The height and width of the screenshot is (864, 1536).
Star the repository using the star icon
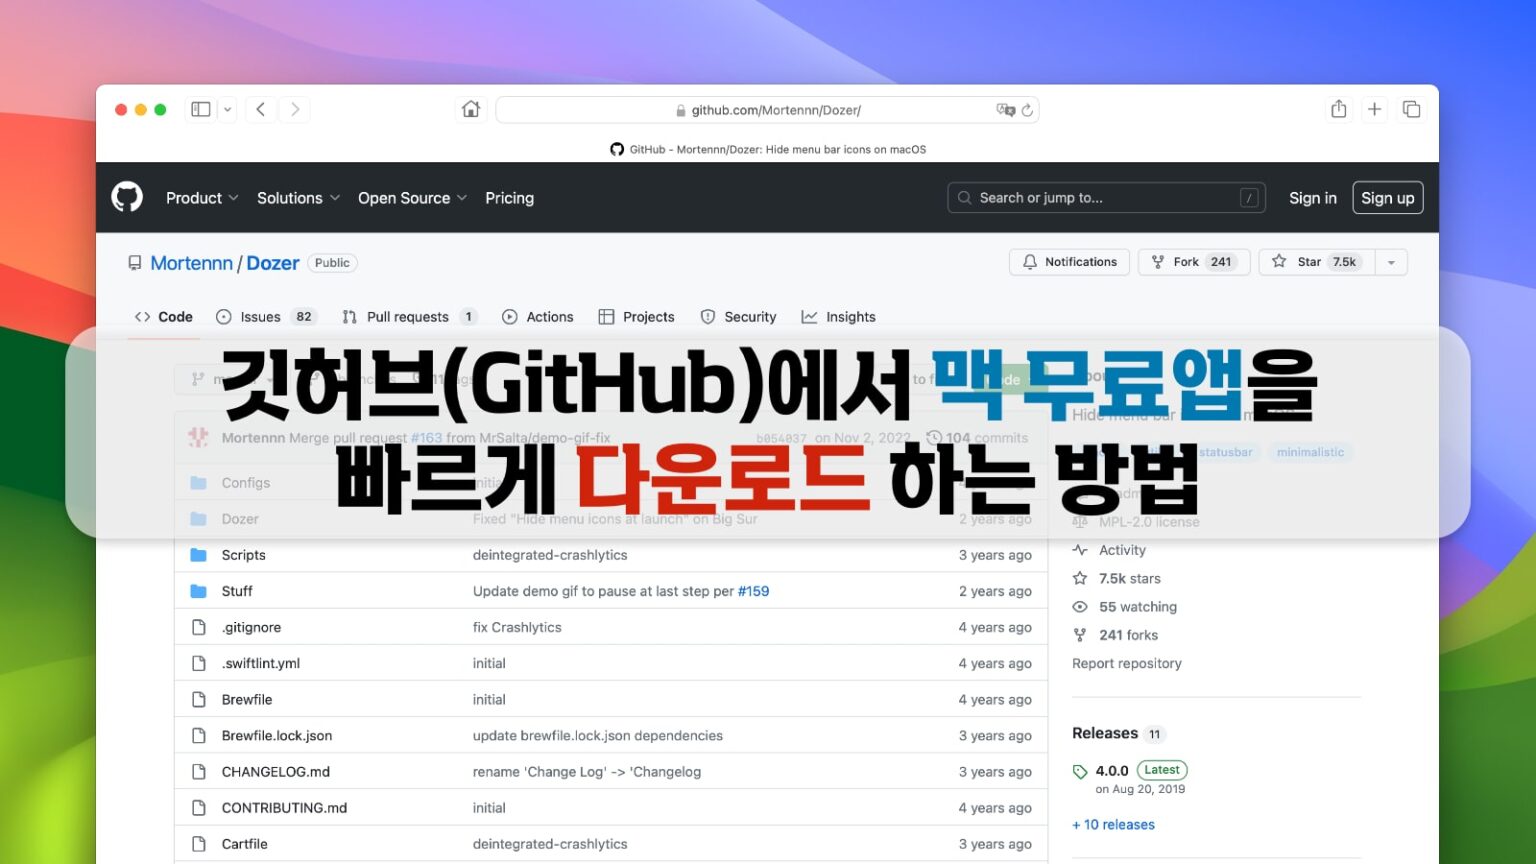(1280, 261)
